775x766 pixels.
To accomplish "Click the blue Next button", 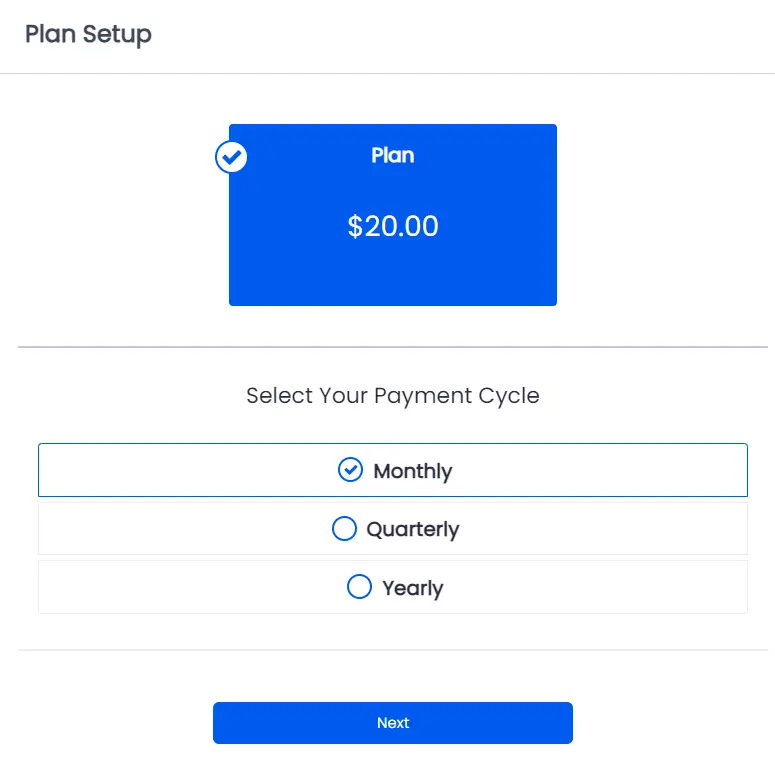I will (393, 723).
